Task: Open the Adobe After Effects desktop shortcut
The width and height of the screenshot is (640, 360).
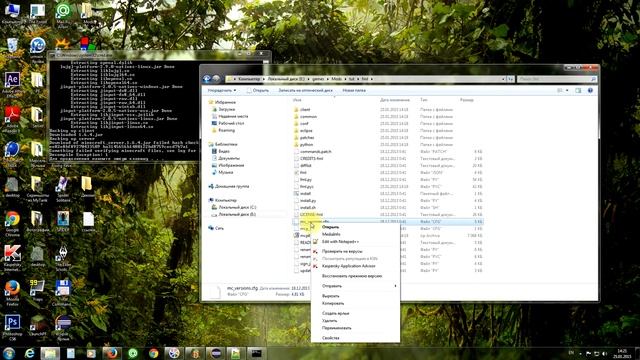Action: coord(12,84)
